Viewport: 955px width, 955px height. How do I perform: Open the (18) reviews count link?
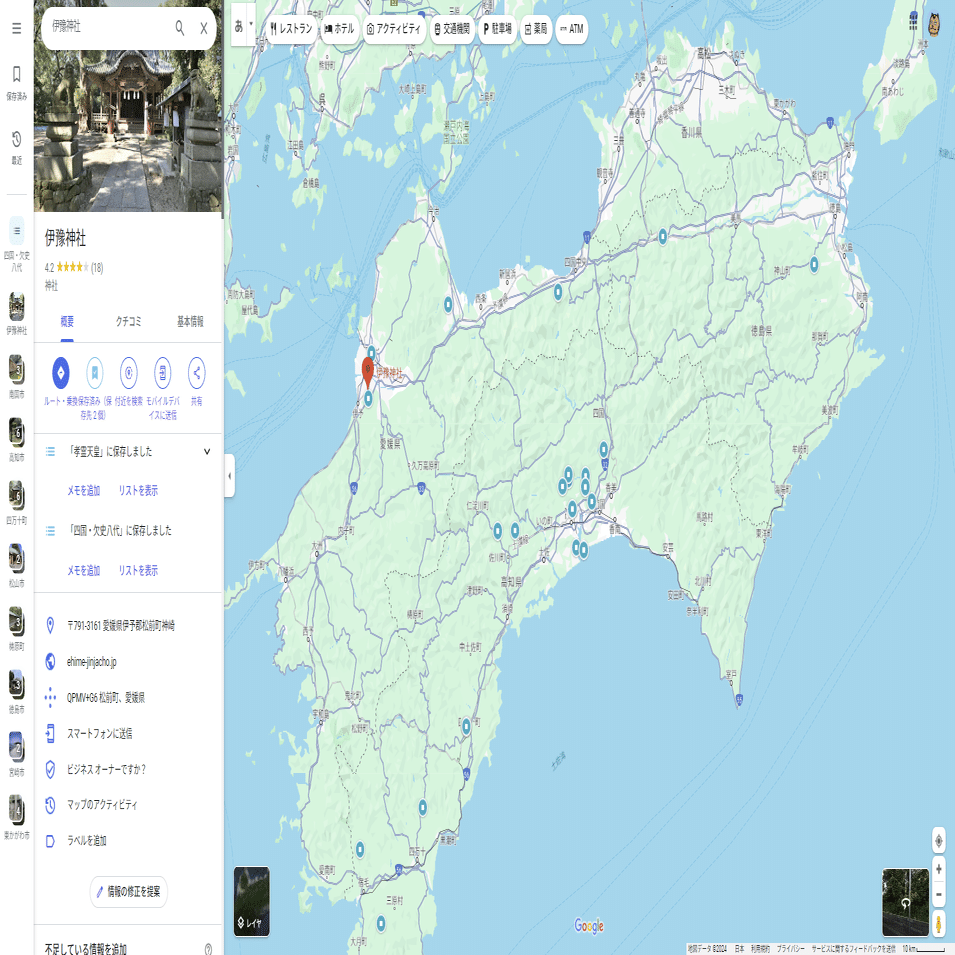pyautogui.click(x=97, y=267)
